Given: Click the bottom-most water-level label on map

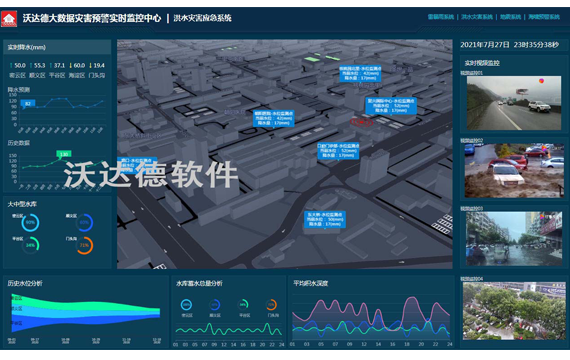Looking at the screenshot, I should click(325, 219).
